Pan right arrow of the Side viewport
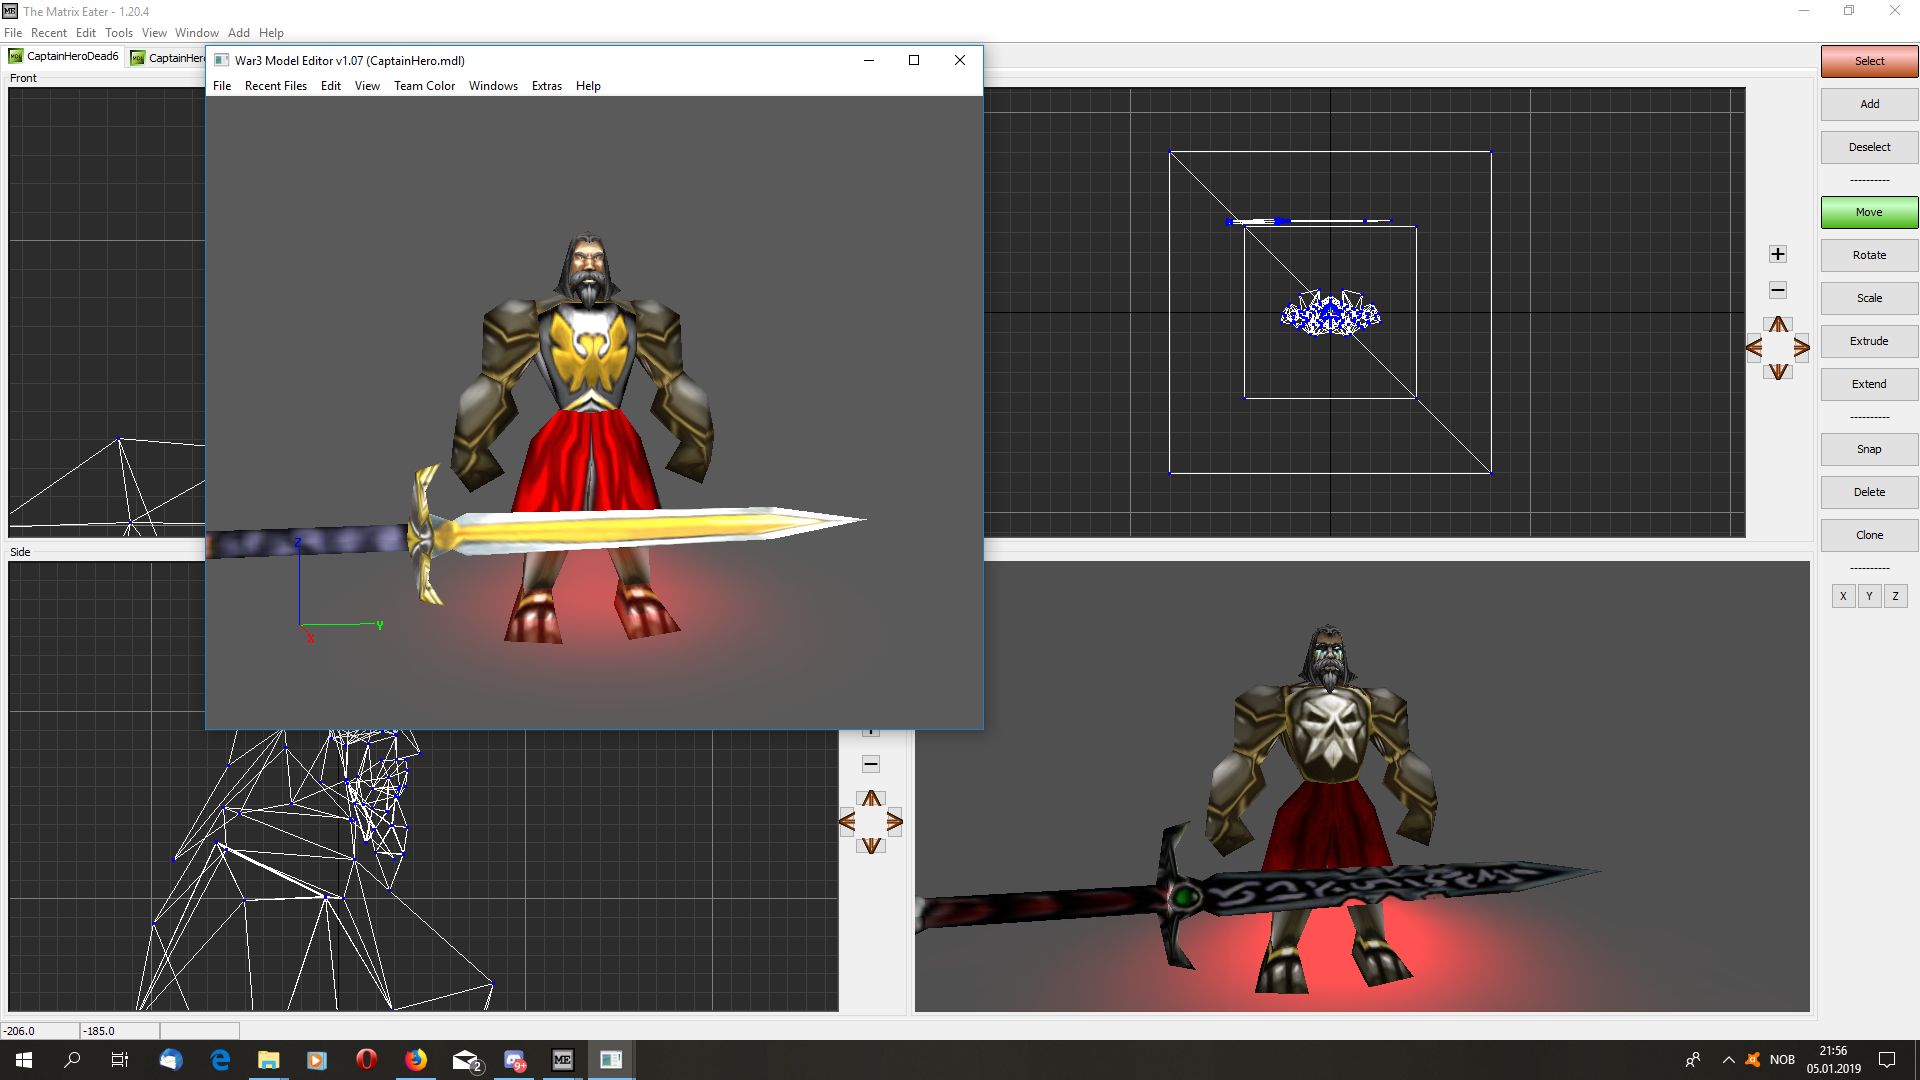Viewport: 1920px width, 1080px height. click(x=895, y=822)
